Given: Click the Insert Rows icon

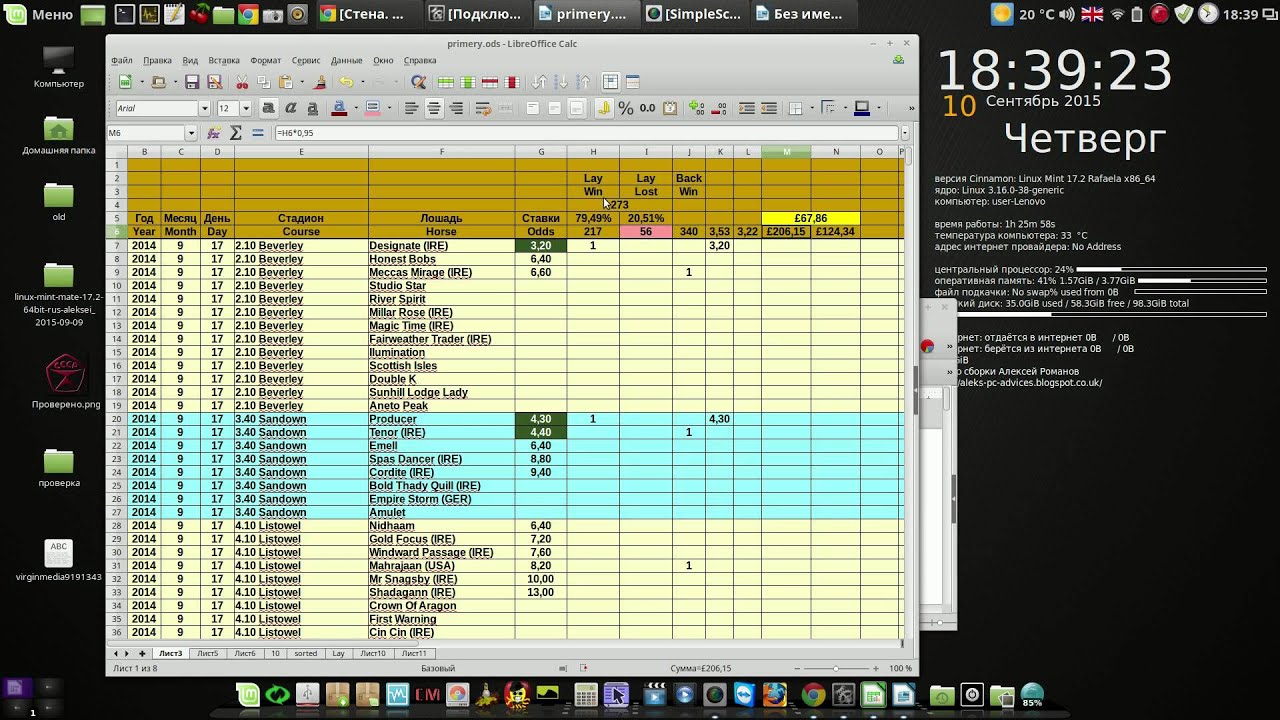Looking at the screenshot, I should pos(446,82).
